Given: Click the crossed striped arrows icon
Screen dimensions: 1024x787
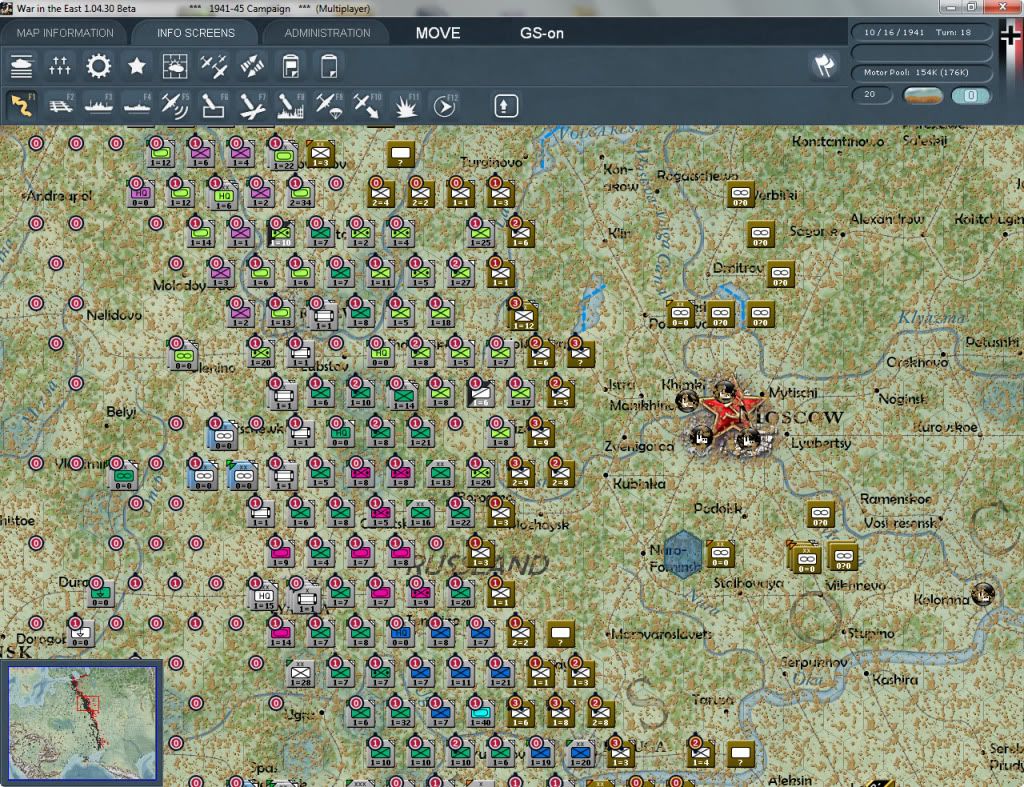Looking at the screenshot, I should click(x=252, y=66).
